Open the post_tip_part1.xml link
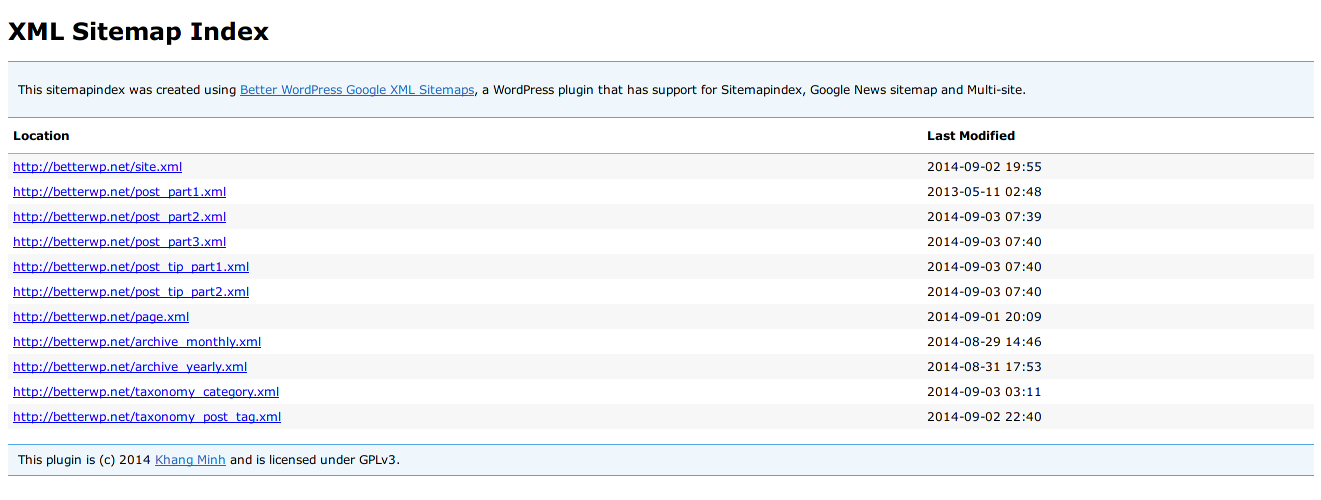The image size is (1321, 500). (131, 267)
